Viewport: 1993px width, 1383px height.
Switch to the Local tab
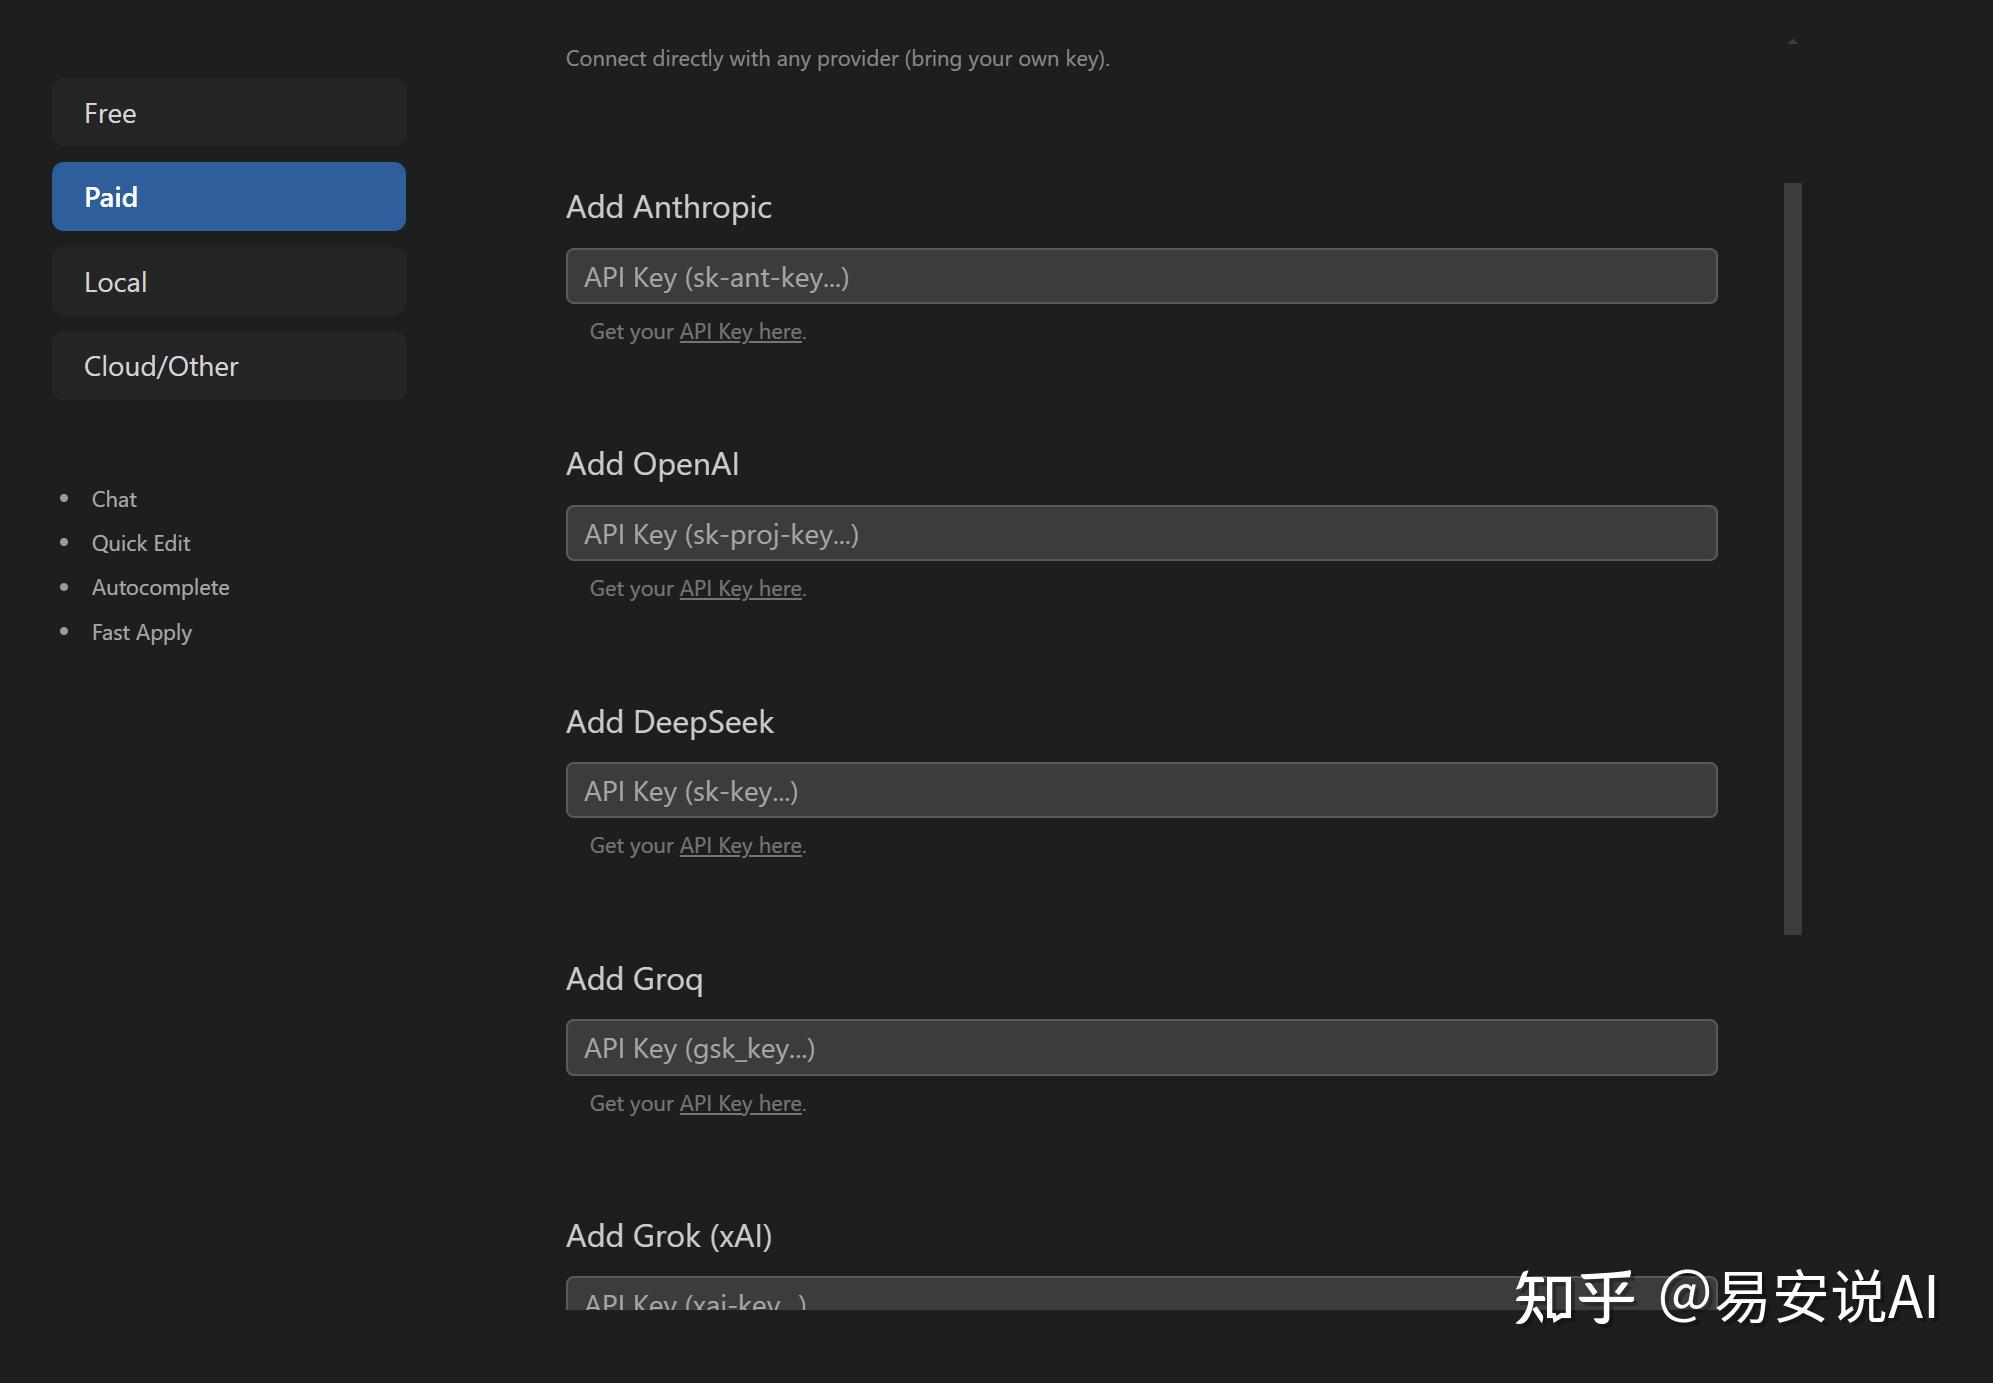point(228,281)
